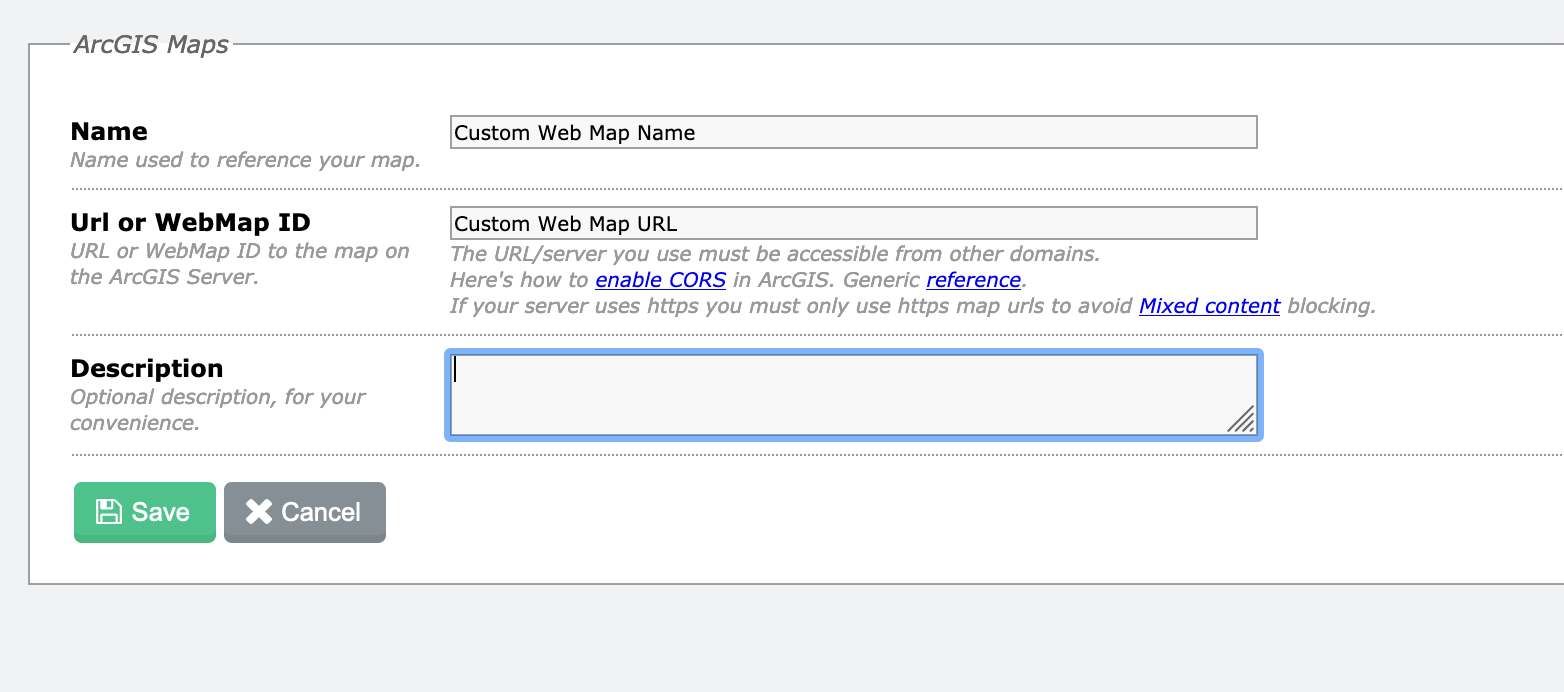
Task: Click the X icon on Cancel
Action: [259, 512]
